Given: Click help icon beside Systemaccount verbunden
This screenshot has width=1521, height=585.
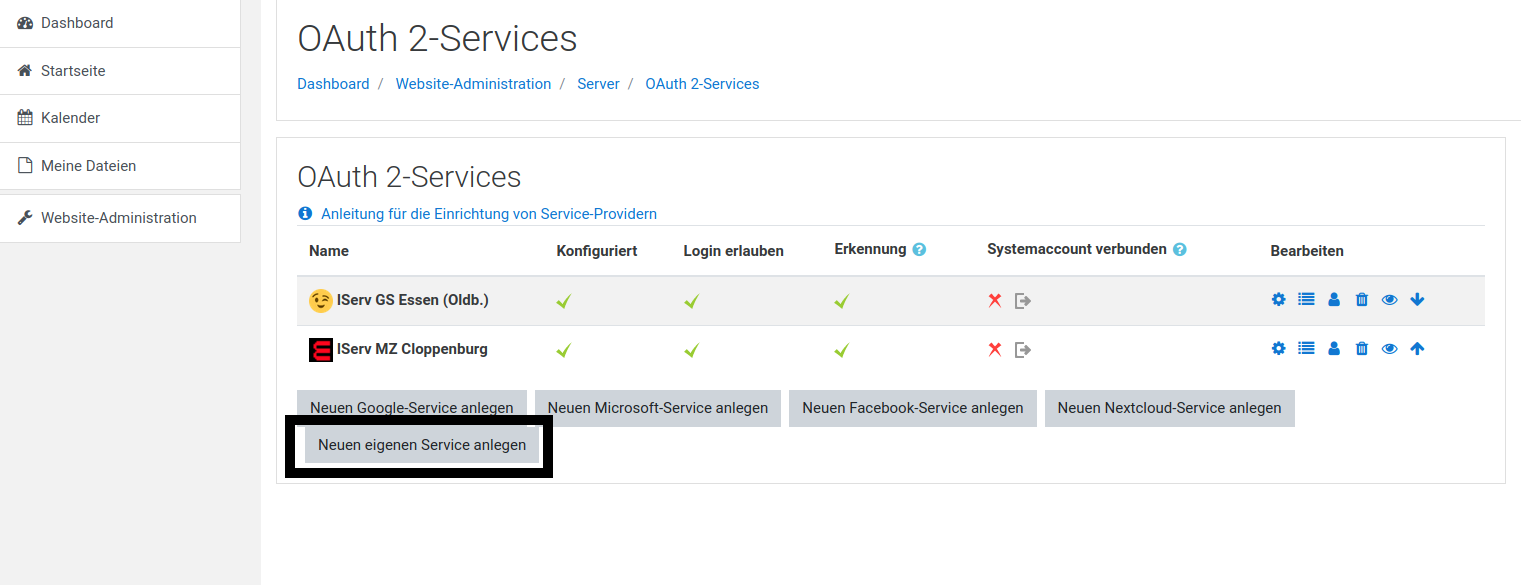Looking at the screenshot, I should tap(1180, 250).
